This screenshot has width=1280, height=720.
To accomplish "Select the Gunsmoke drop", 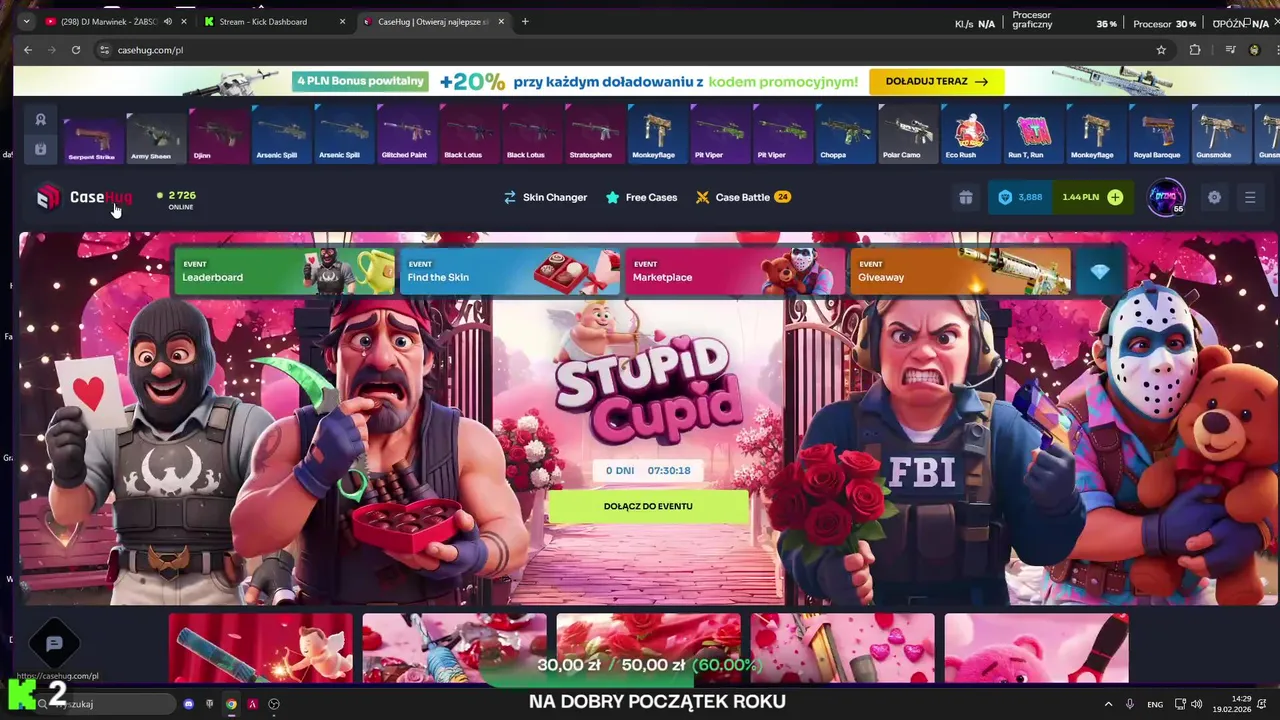I will 1221,136.
